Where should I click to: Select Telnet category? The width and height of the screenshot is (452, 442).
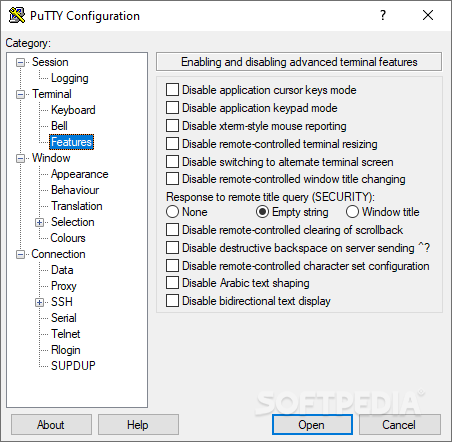[x=65, y=334]
